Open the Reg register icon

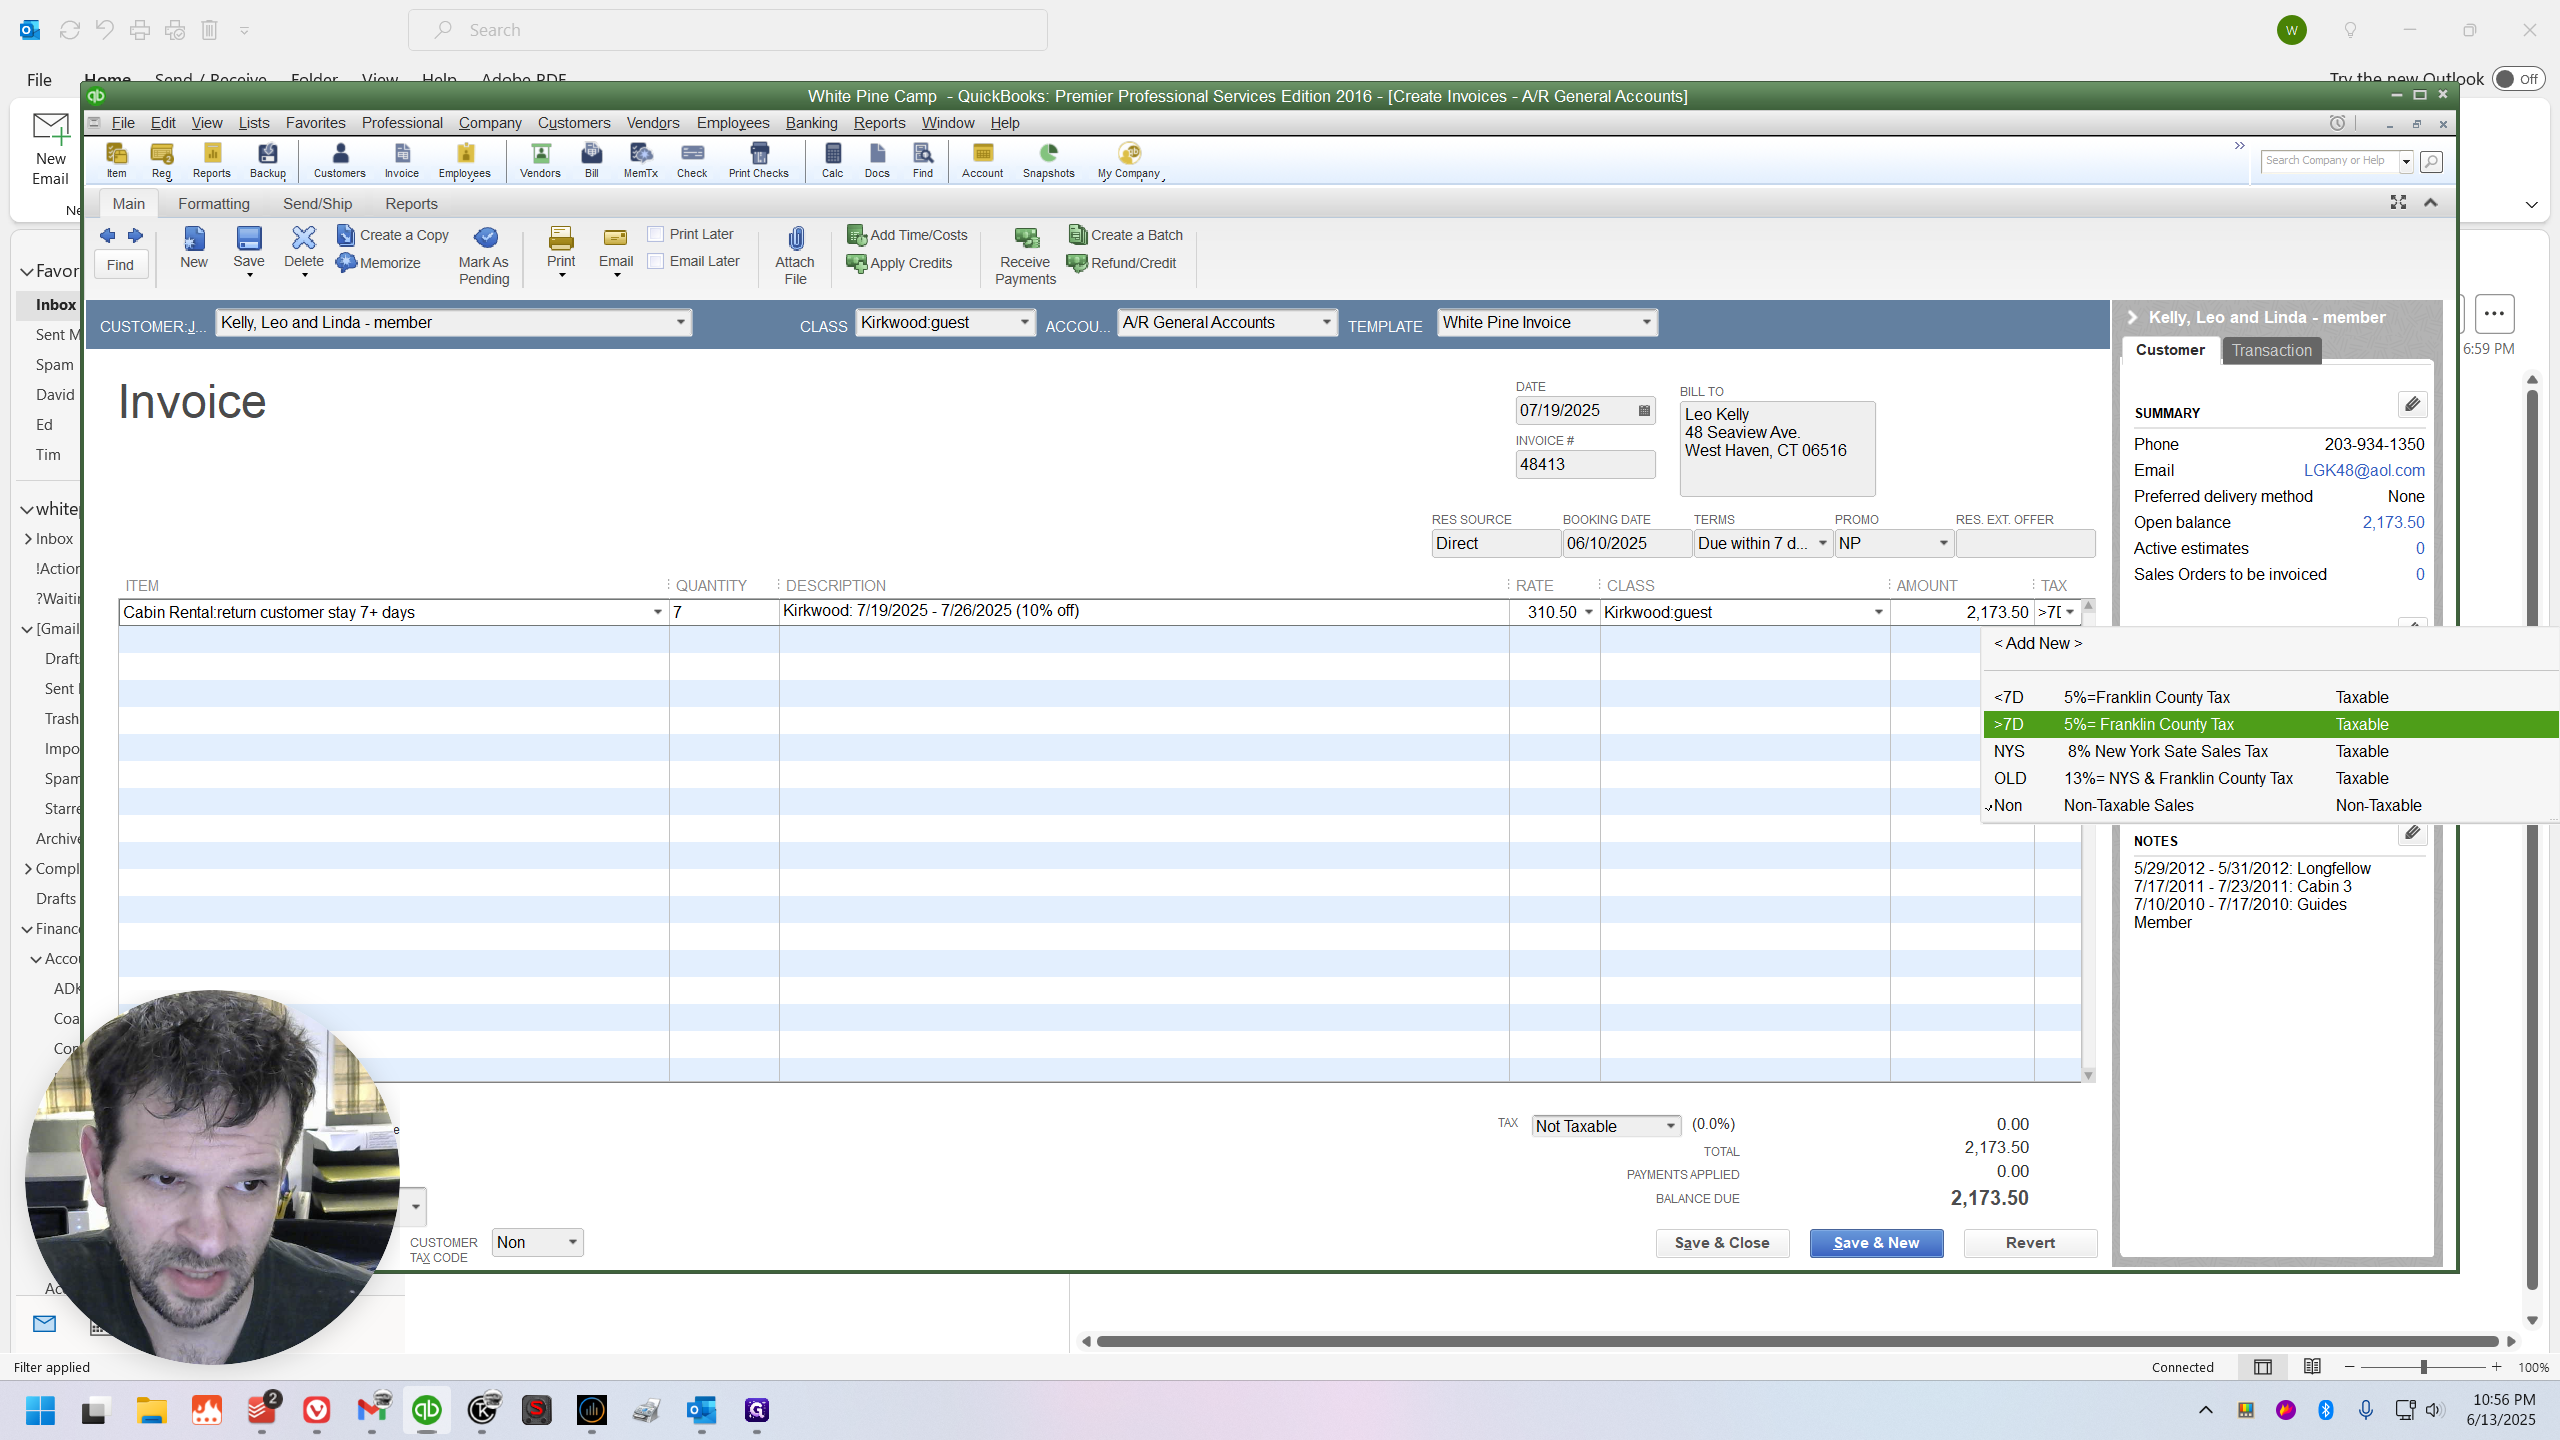[x=162, y=160]
